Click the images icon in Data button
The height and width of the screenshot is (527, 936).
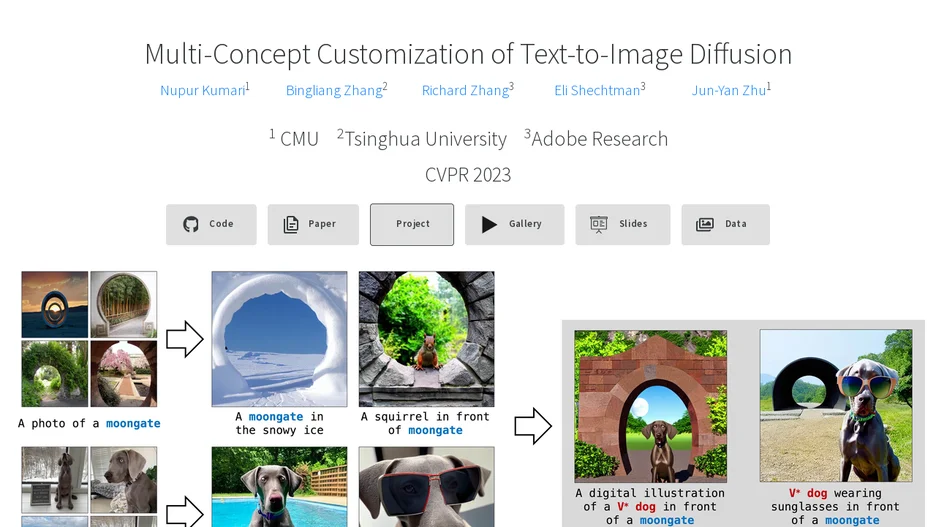[704, 224]
